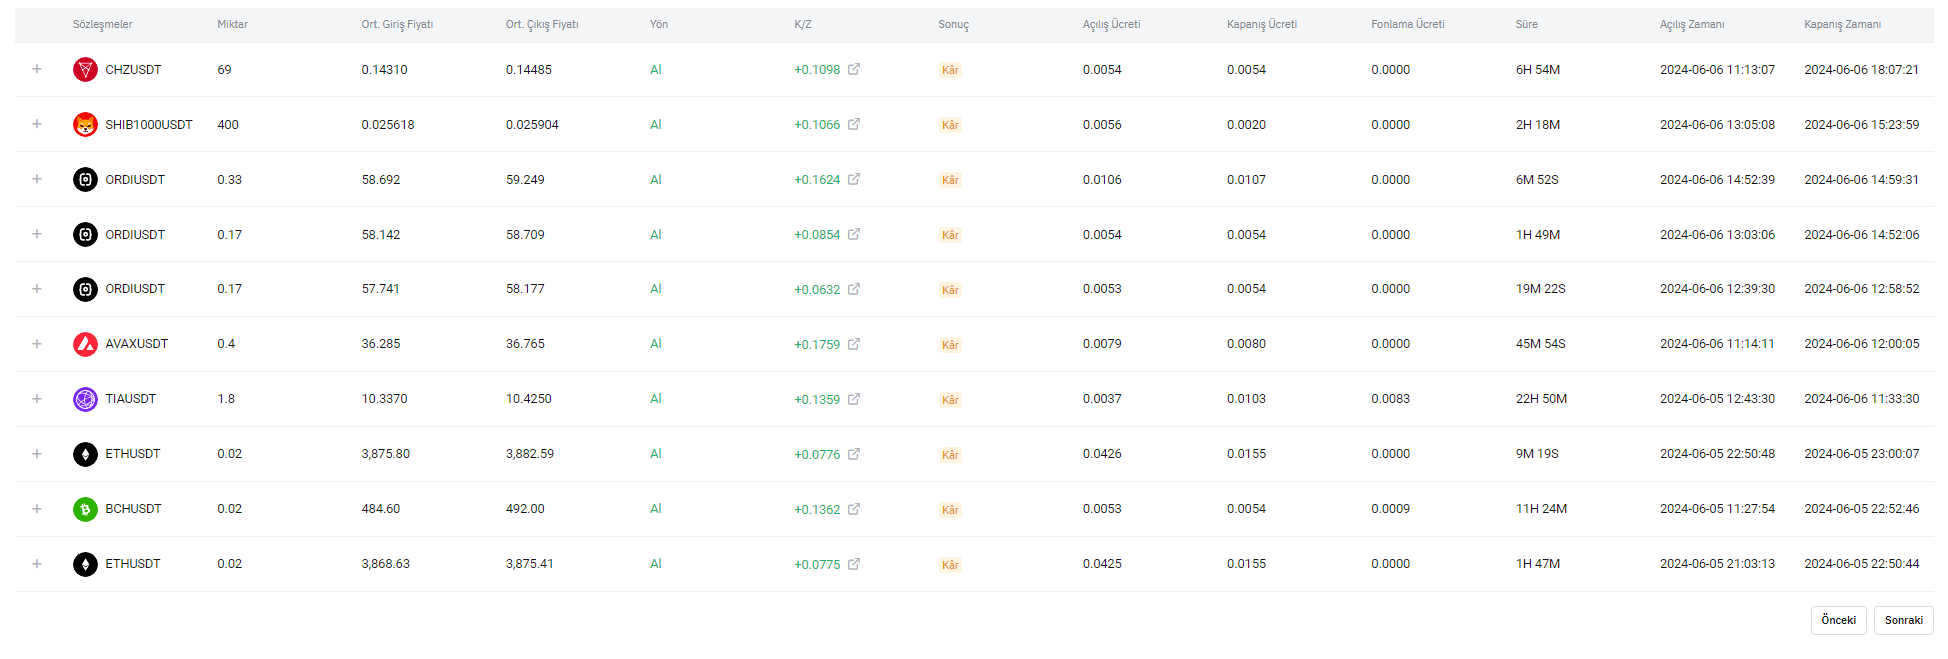1948x659 pixels.
Task: Click the Ort. Çıkış Fiyatı column header
Action: tap(542, 24)
